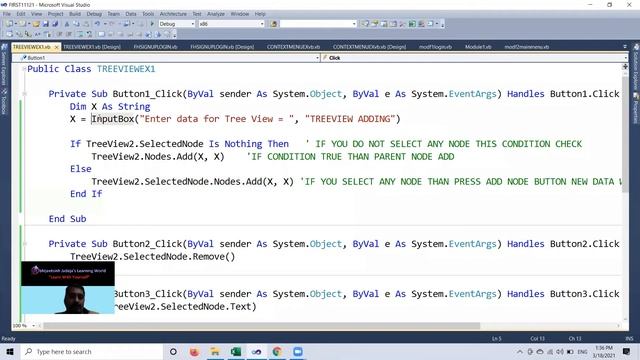
Task: Click the Cortana circle icon
Action: 173,351
